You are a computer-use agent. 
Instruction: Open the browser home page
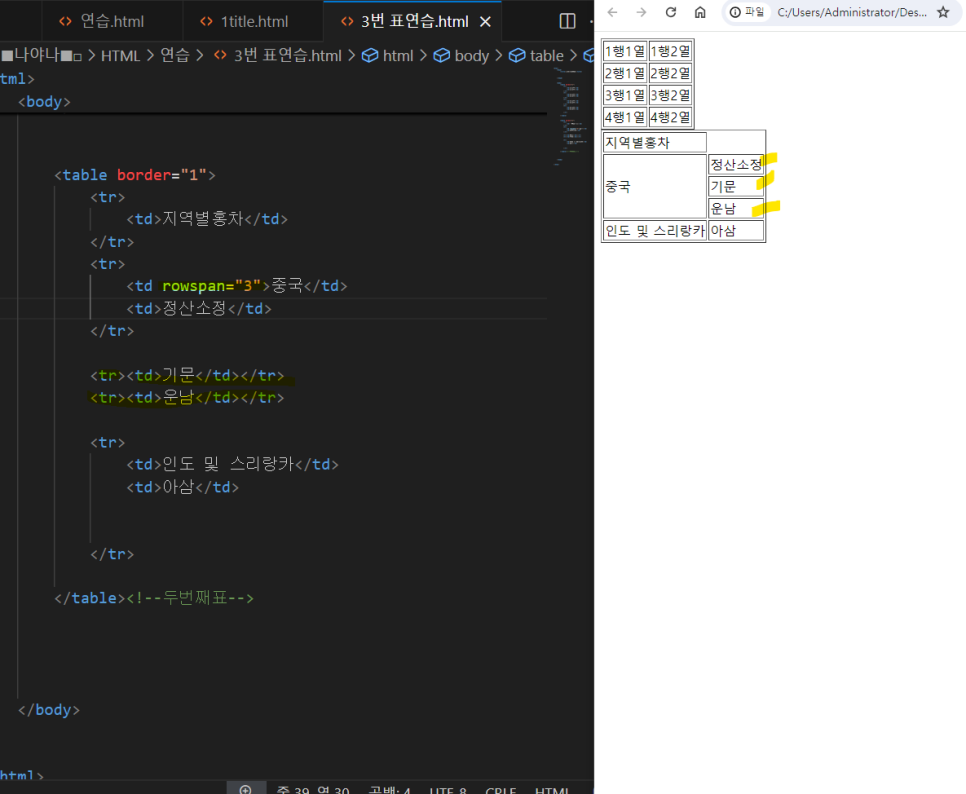(x=700, y=12)
